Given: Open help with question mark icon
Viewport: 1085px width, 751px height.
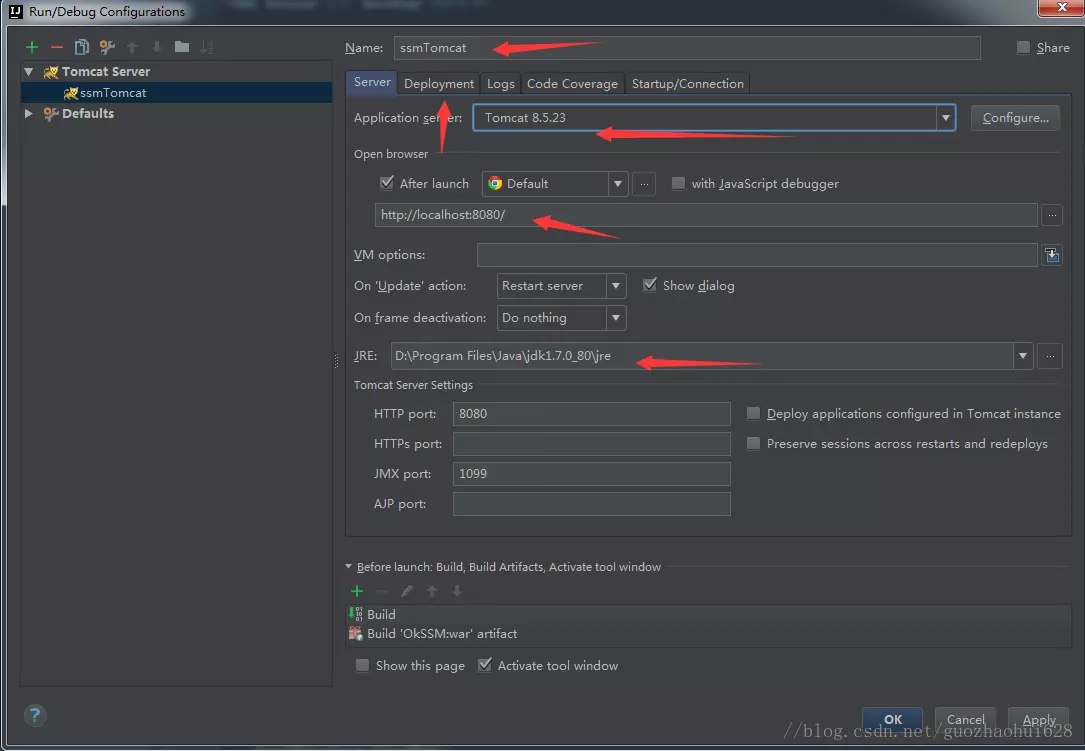Looking at the screenshot, I should [35, 715].
